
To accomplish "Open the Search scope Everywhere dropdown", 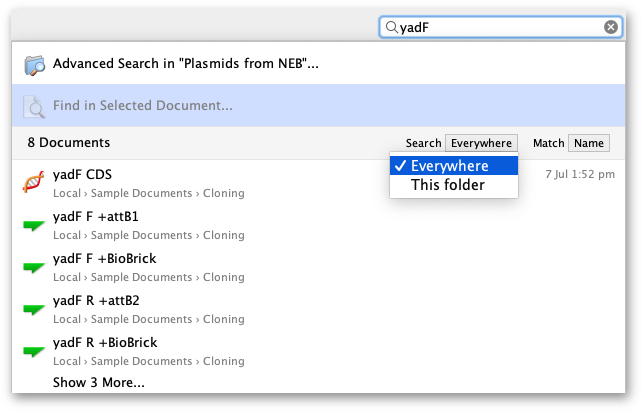I will 481,143.
